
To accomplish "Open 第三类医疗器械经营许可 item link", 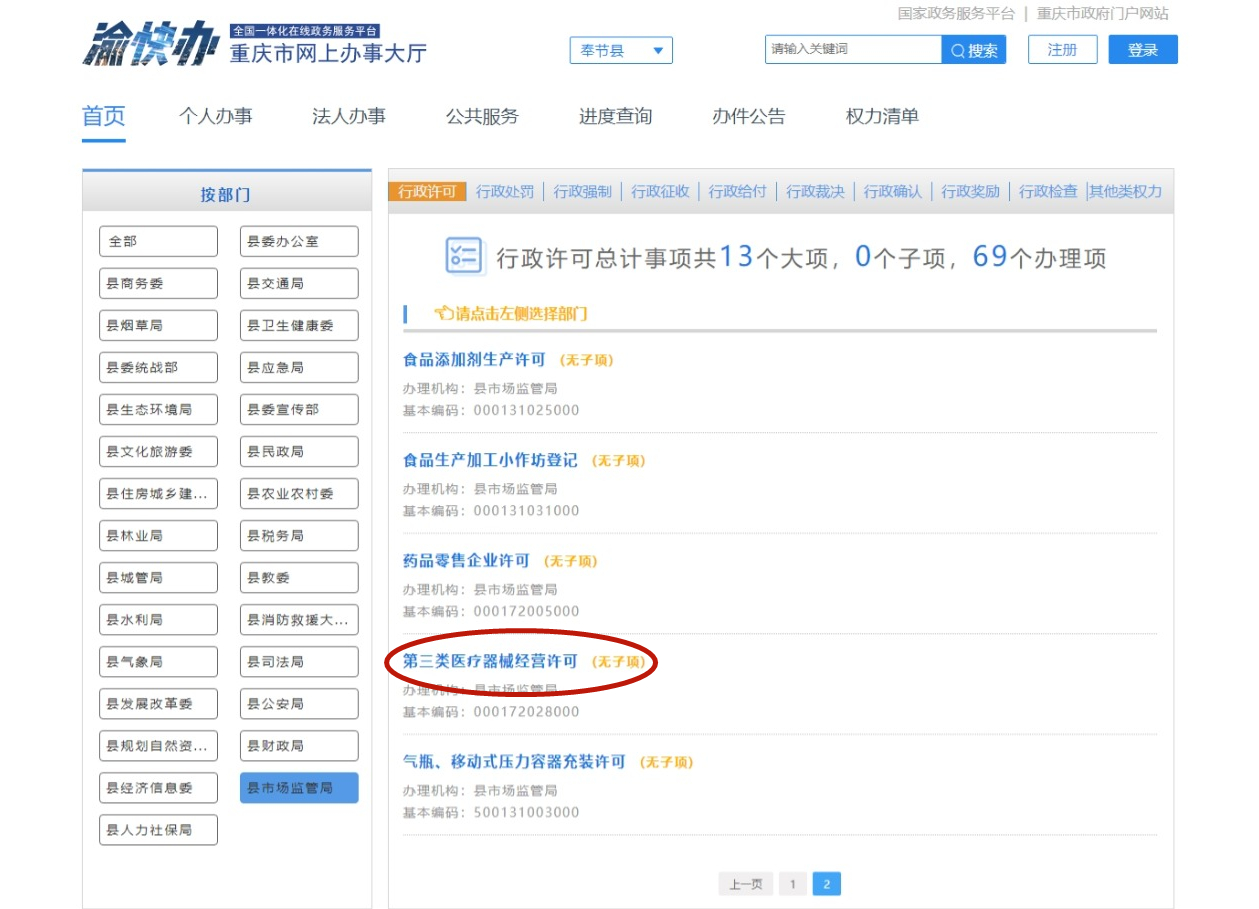I will point(490,661).
